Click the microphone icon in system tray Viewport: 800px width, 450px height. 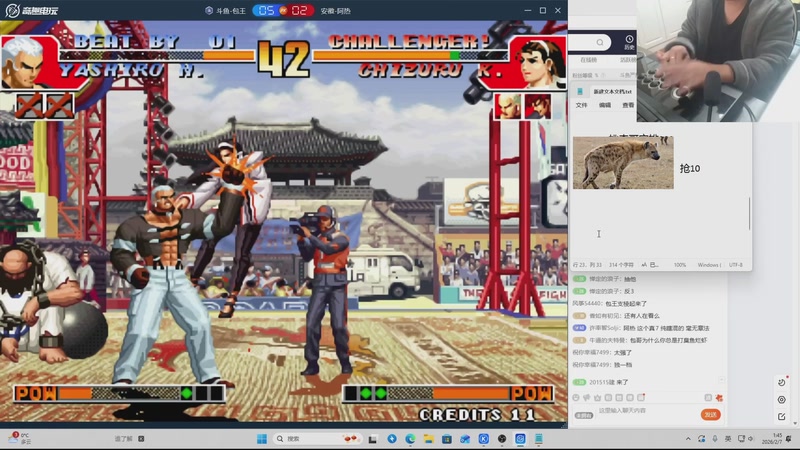(715, 439)
